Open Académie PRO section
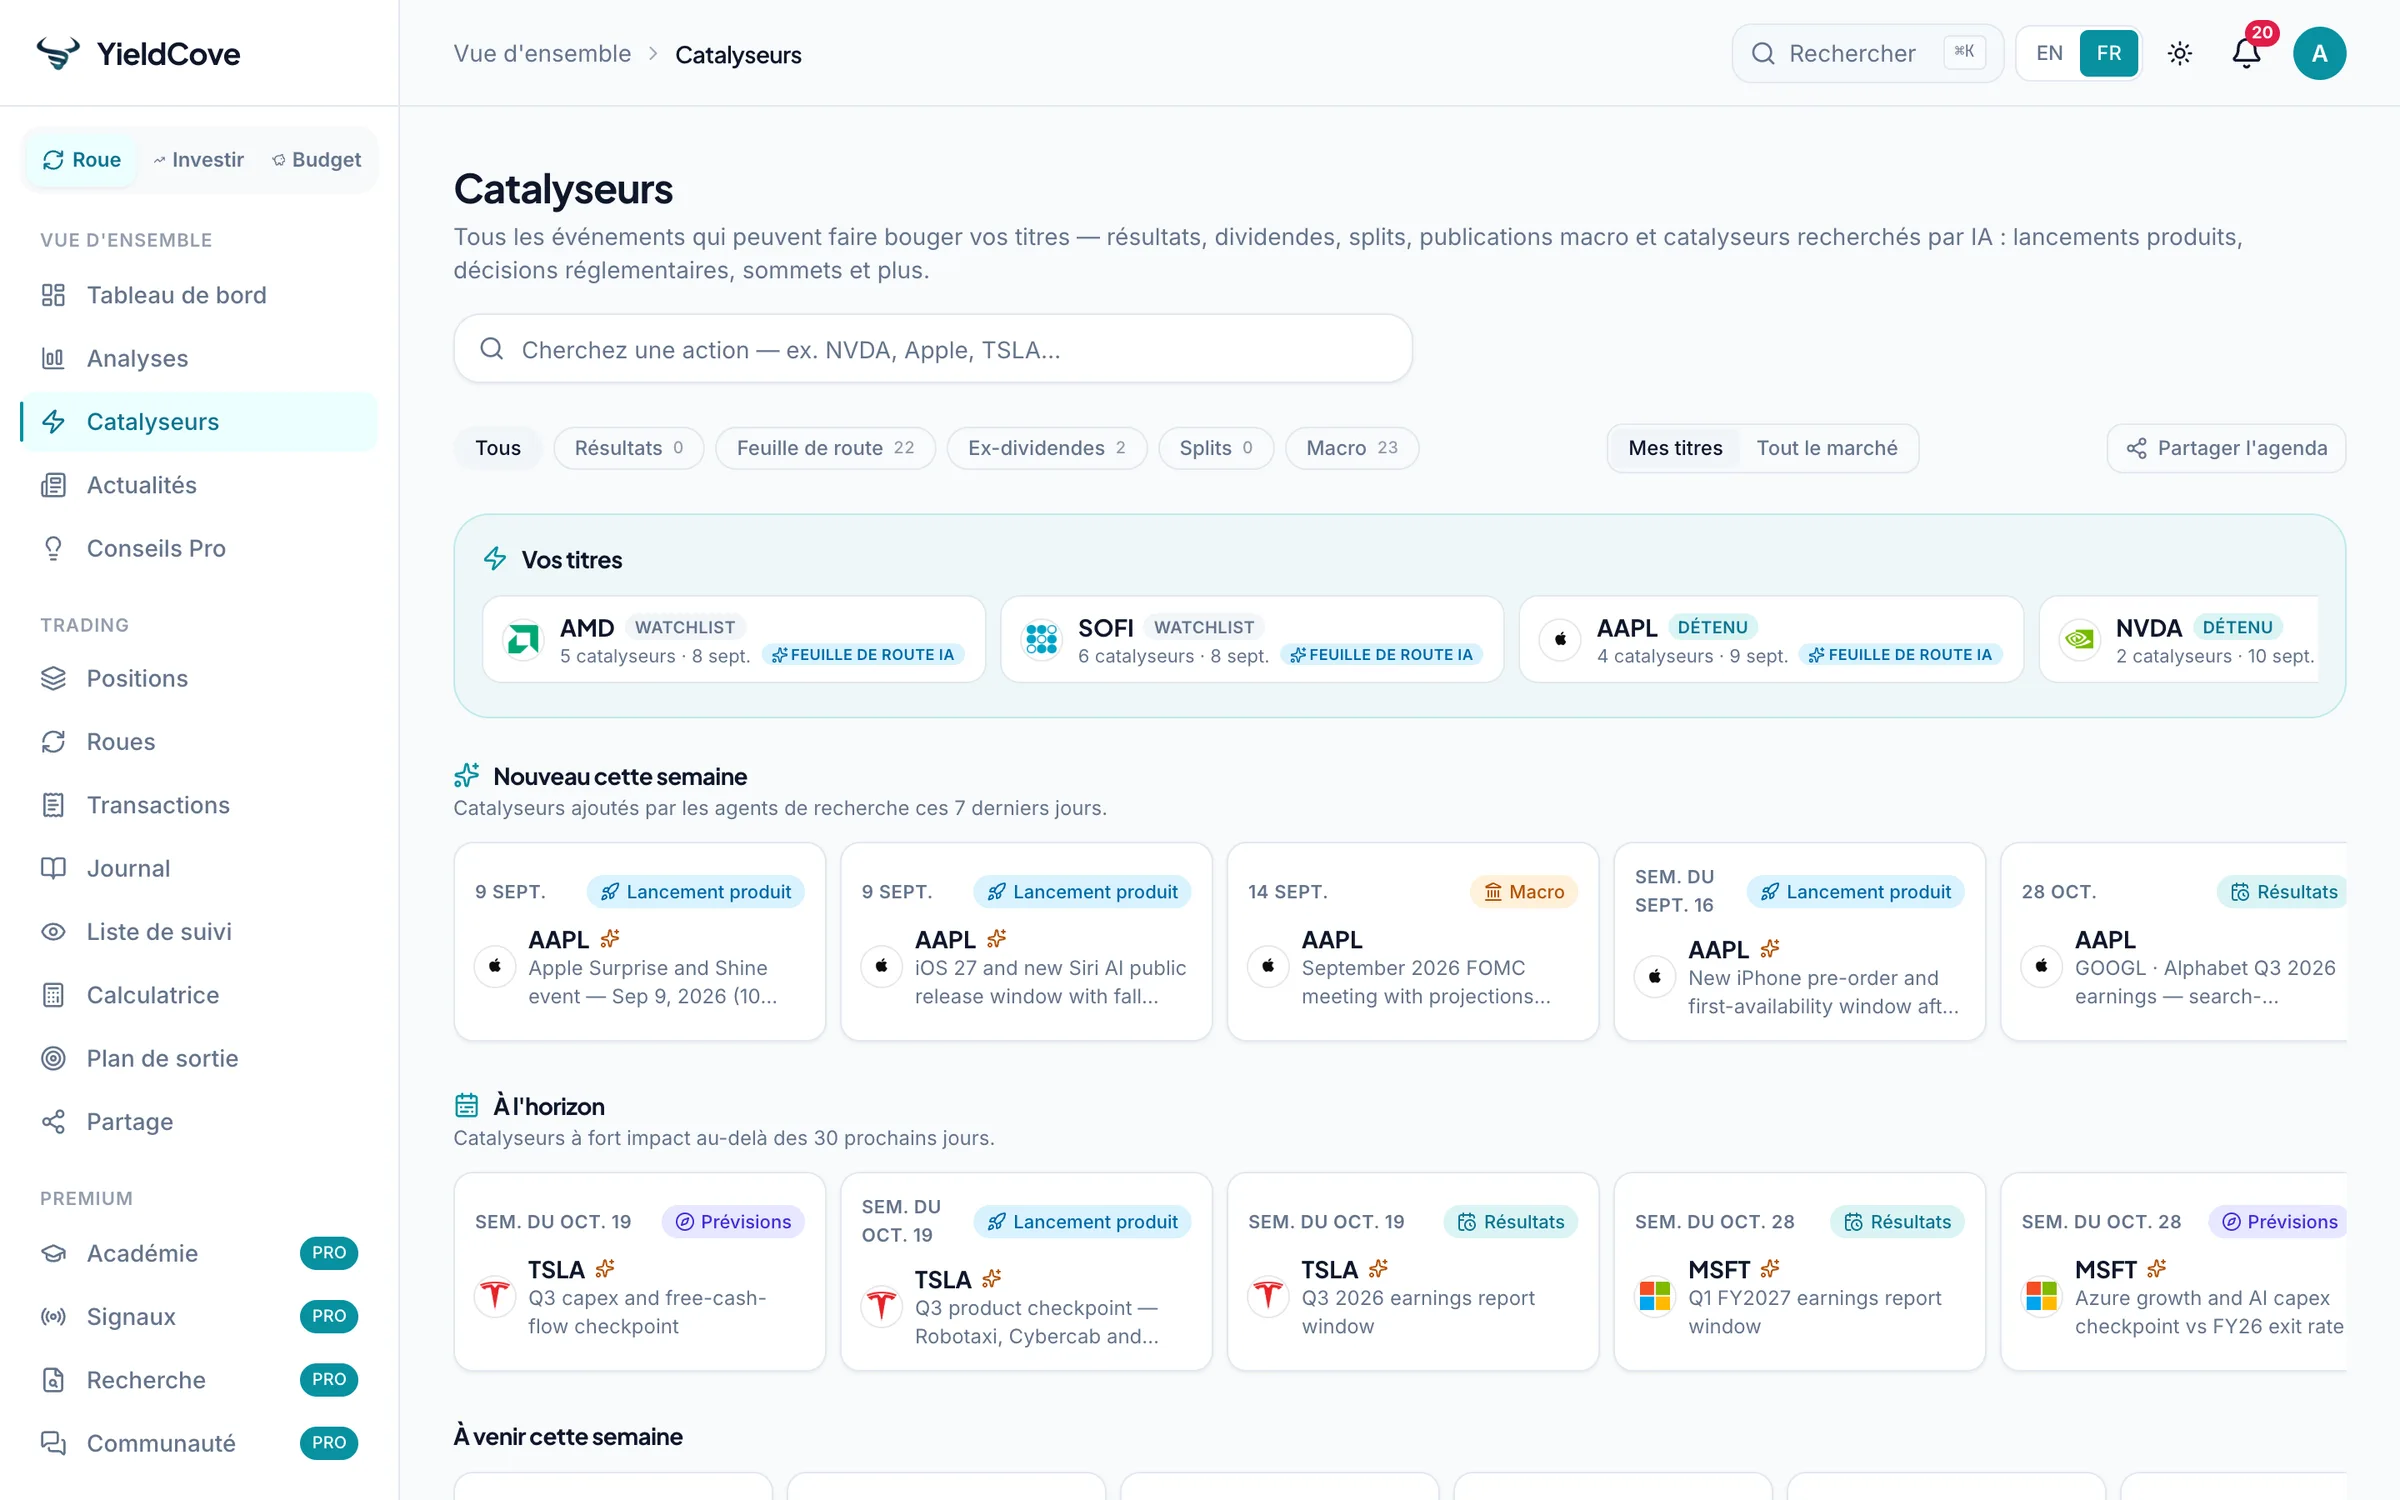This screenshot has width=2400, height=1500. [199, 1253]
